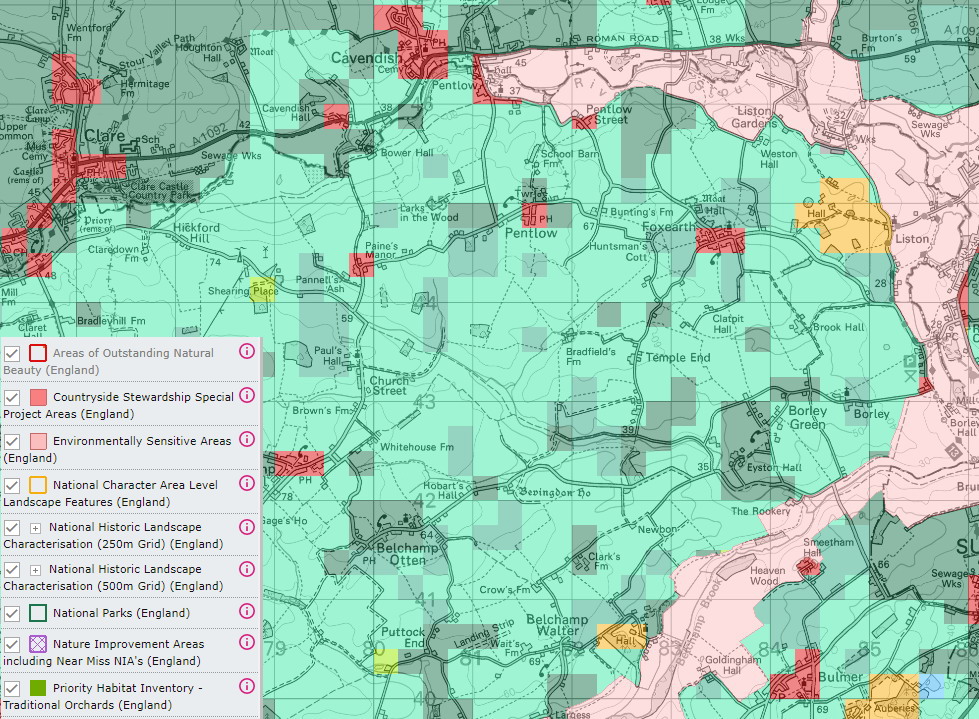Click the 'Hickford Hill' label on map
Screen dimensions: 979x719
[x=197, y=233]
